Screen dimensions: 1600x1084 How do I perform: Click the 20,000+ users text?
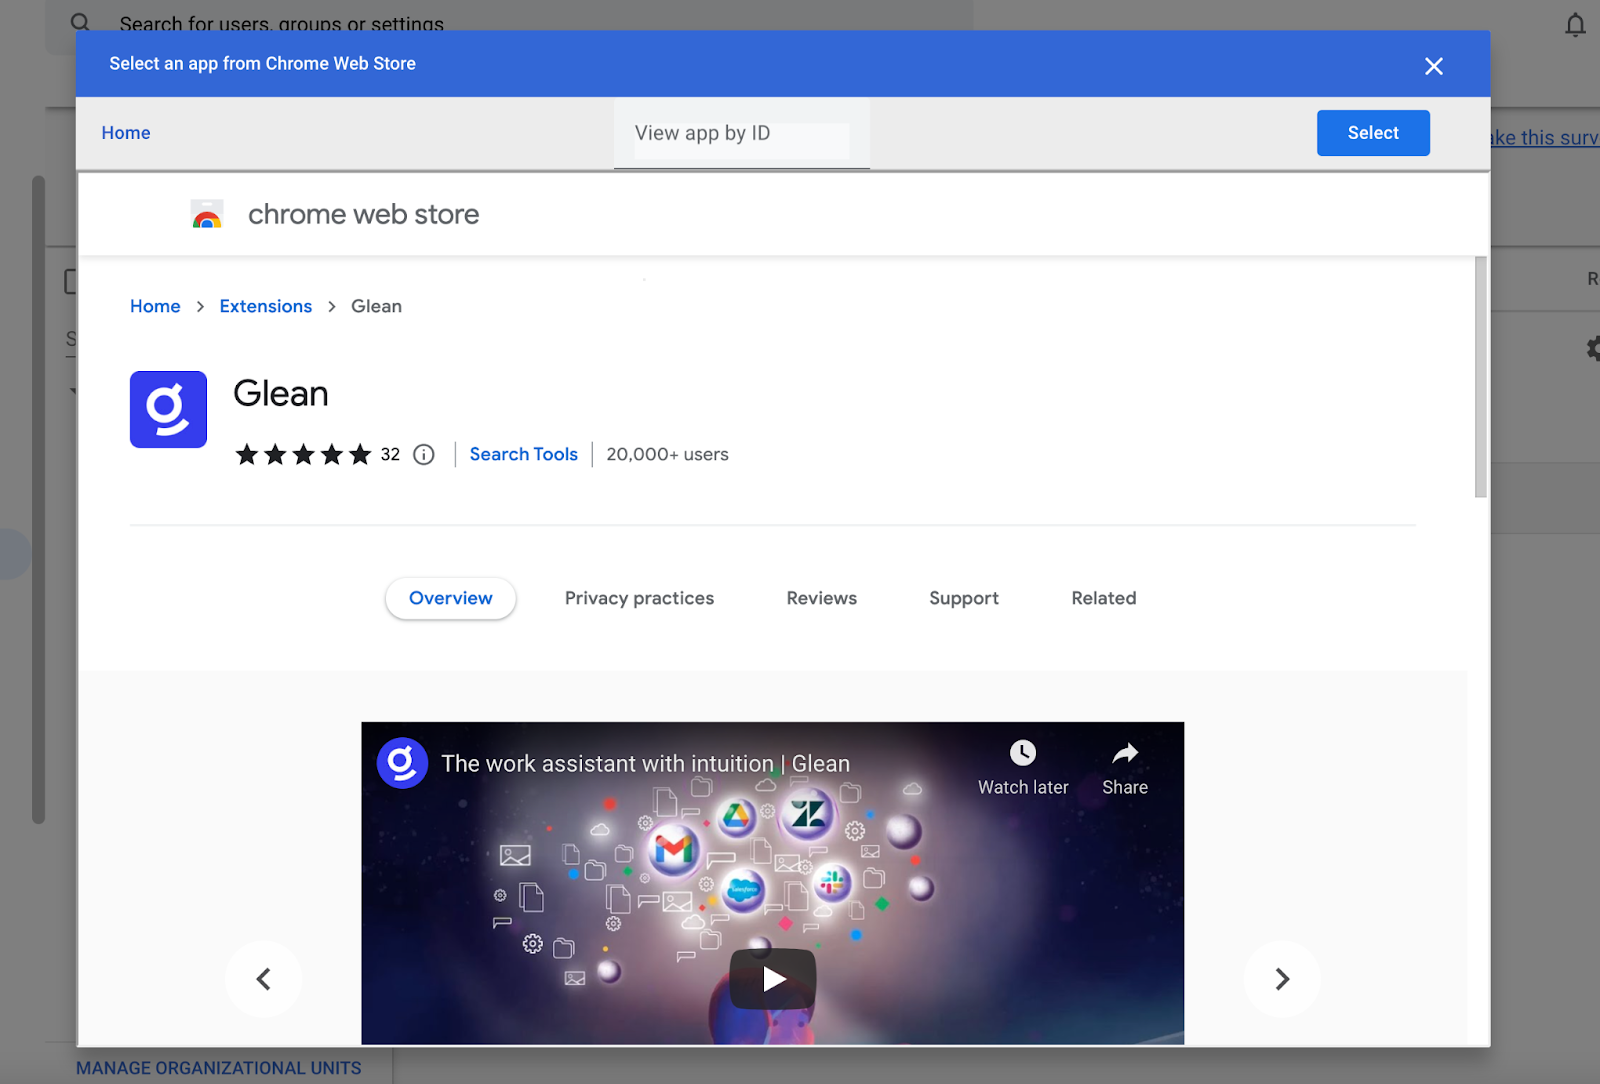click(x=667, y=454)
